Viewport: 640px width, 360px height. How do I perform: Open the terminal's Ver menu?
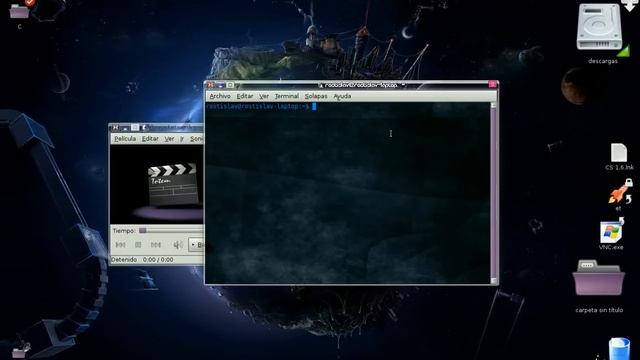[264, 96]
